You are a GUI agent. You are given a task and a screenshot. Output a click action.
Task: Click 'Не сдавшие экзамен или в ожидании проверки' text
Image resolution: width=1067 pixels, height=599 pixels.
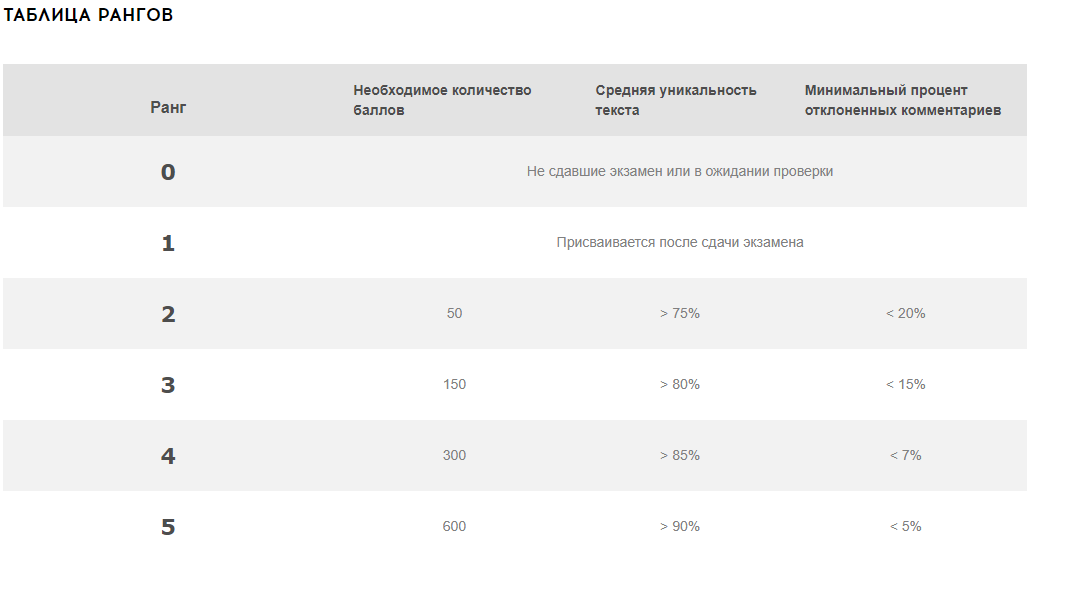pos(680,172)
